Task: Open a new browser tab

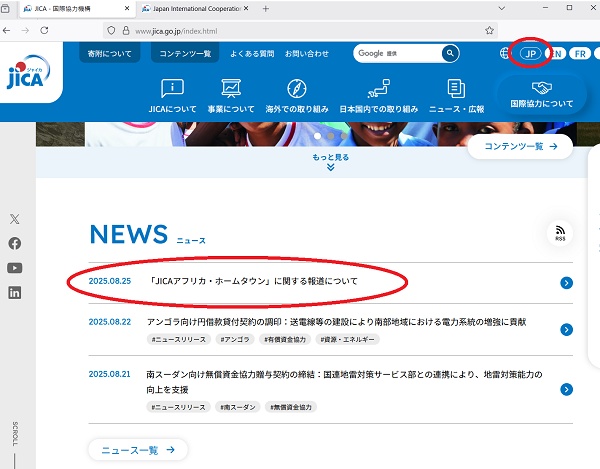Action: [x=266, y=8]
